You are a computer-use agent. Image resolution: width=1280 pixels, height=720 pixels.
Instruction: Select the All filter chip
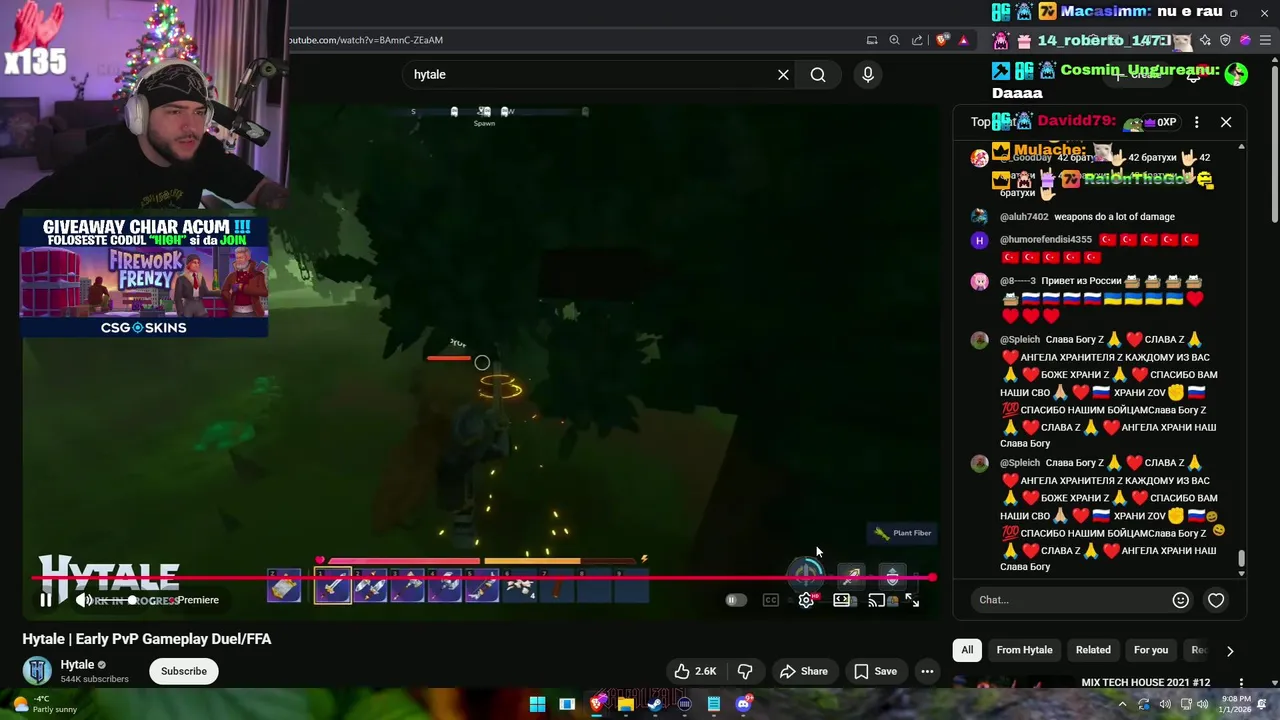[x=967, y=650]
